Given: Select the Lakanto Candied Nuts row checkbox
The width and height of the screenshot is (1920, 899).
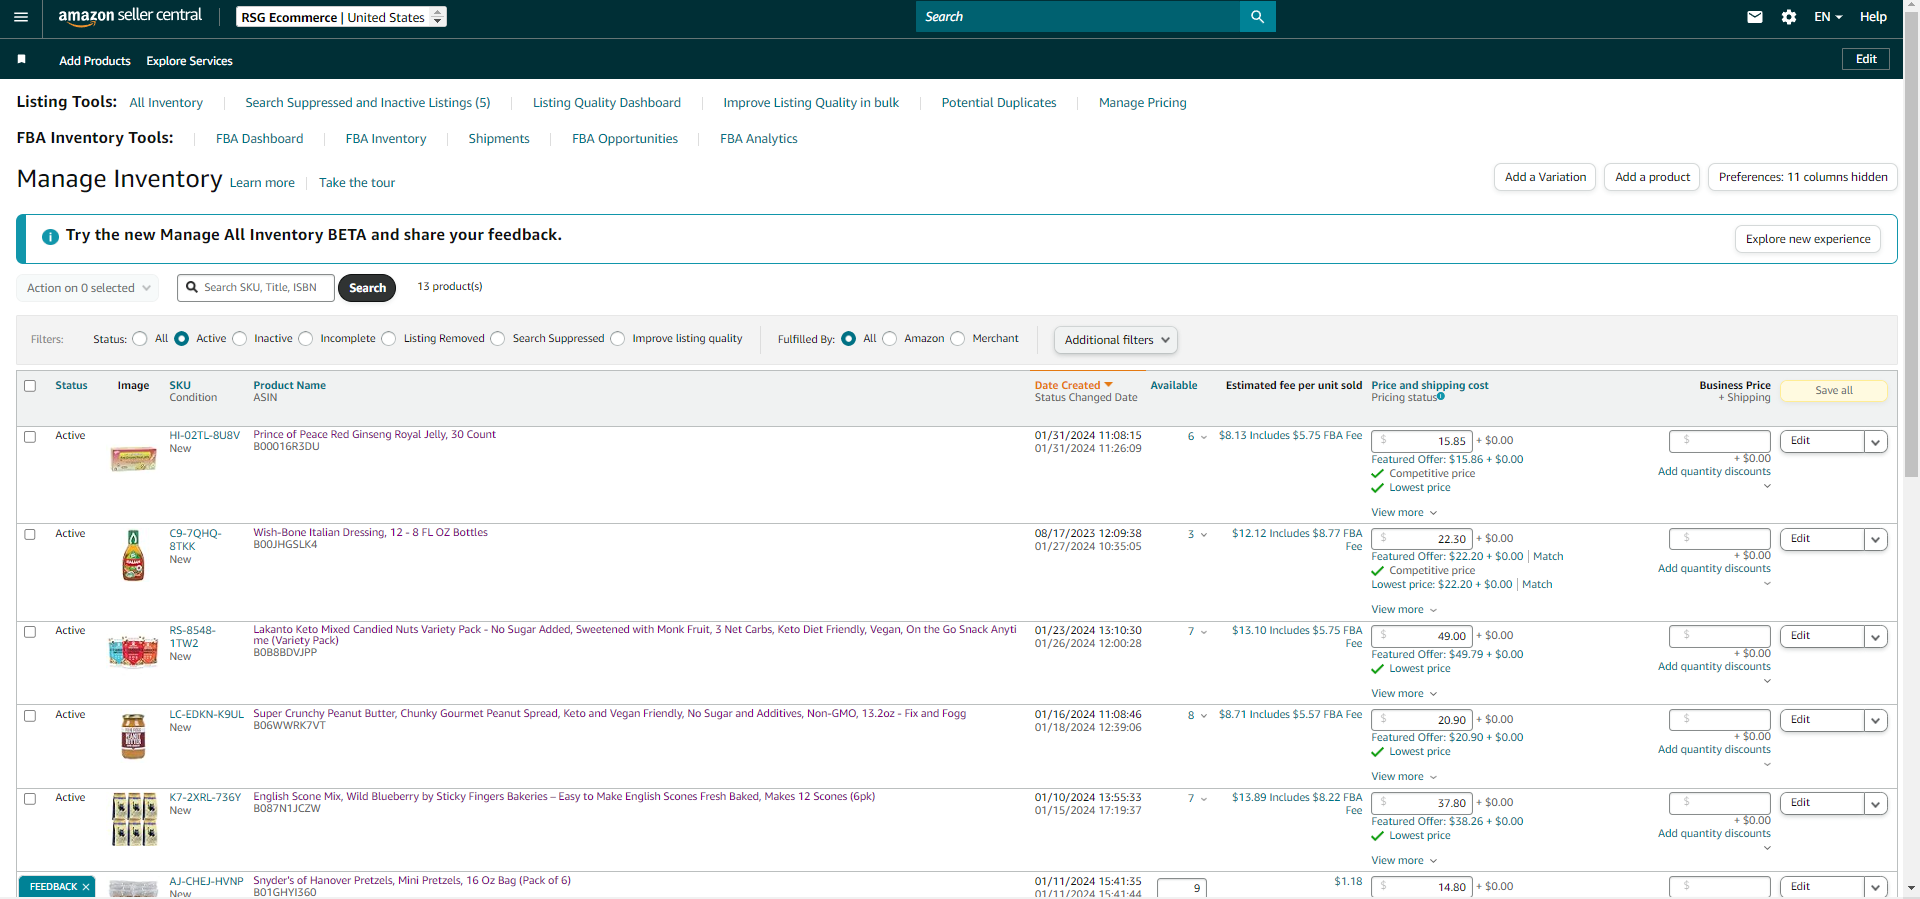Looking at the screenshot, I should click(30, 632).
